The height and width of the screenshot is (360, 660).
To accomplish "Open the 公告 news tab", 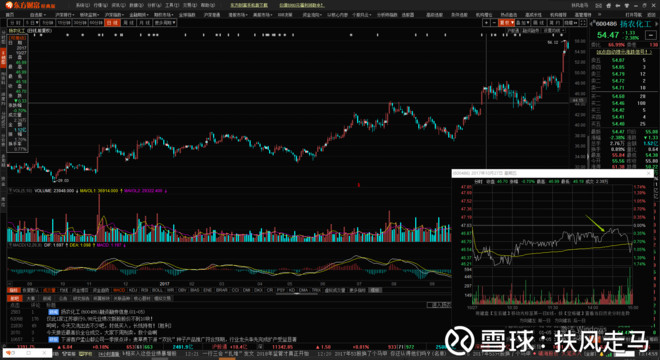I will pyautogui.click(x=63, y=298).
